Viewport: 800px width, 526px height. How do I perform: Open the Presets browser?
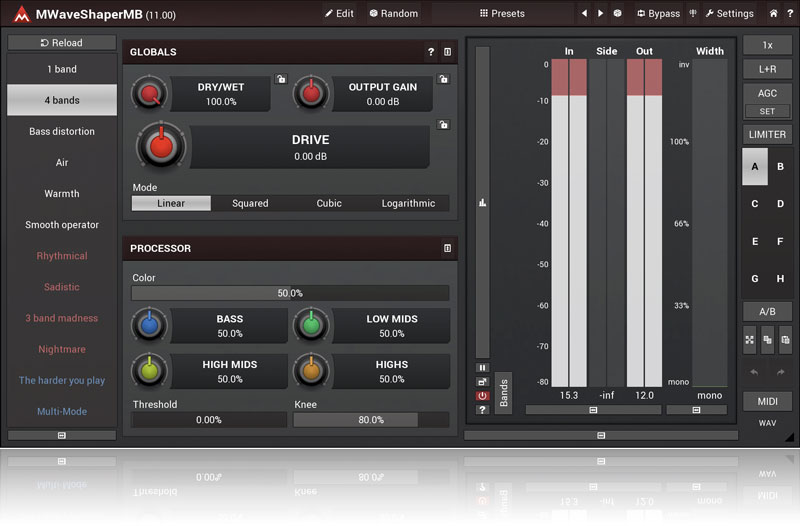(x=502, y=14)
